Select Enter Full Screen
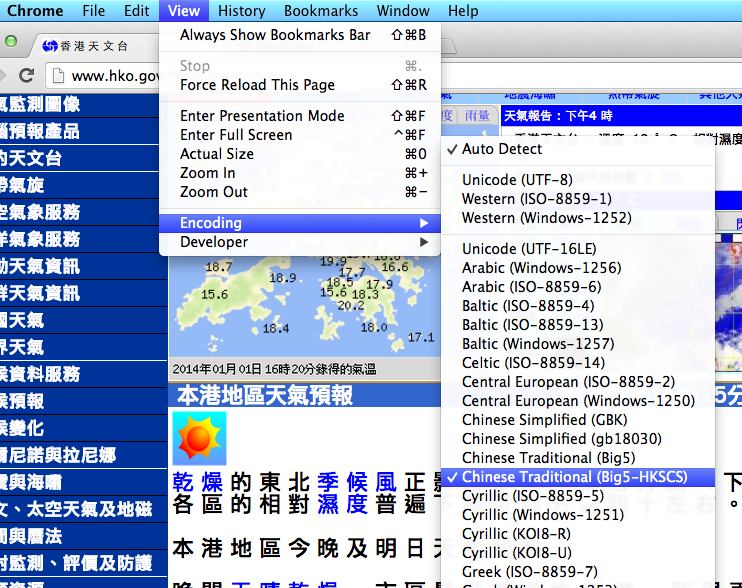 [x=300, y=135]
